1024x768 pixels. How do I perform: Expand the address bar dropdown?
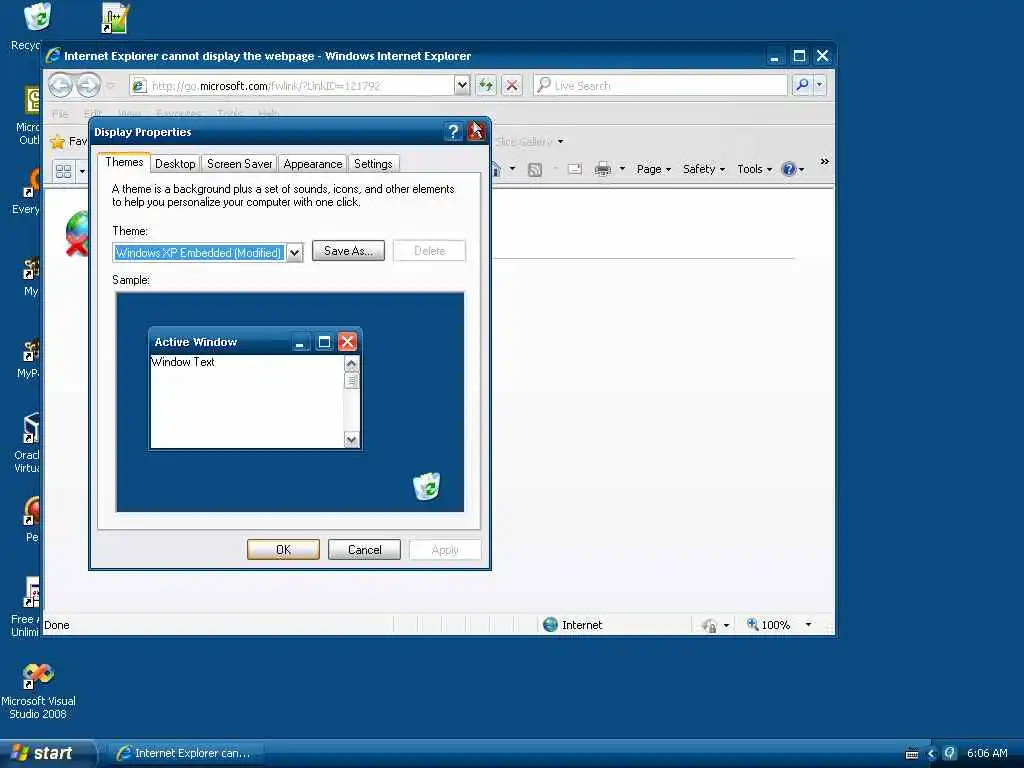point(462,85)
